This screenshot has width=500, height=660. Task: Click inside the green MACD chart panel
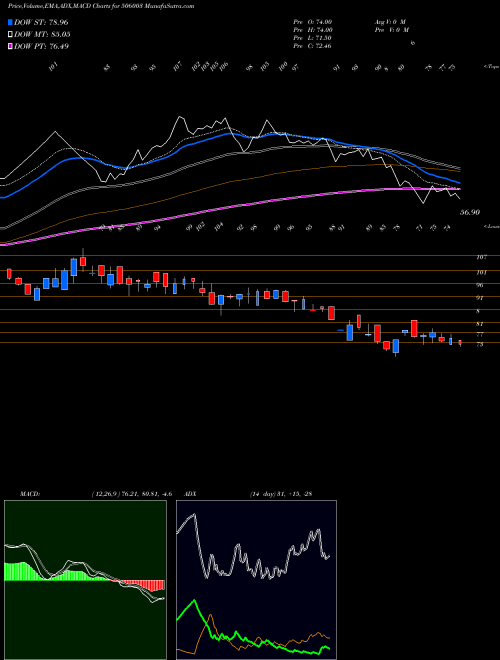pyautogui.click(x=85, y=580)
